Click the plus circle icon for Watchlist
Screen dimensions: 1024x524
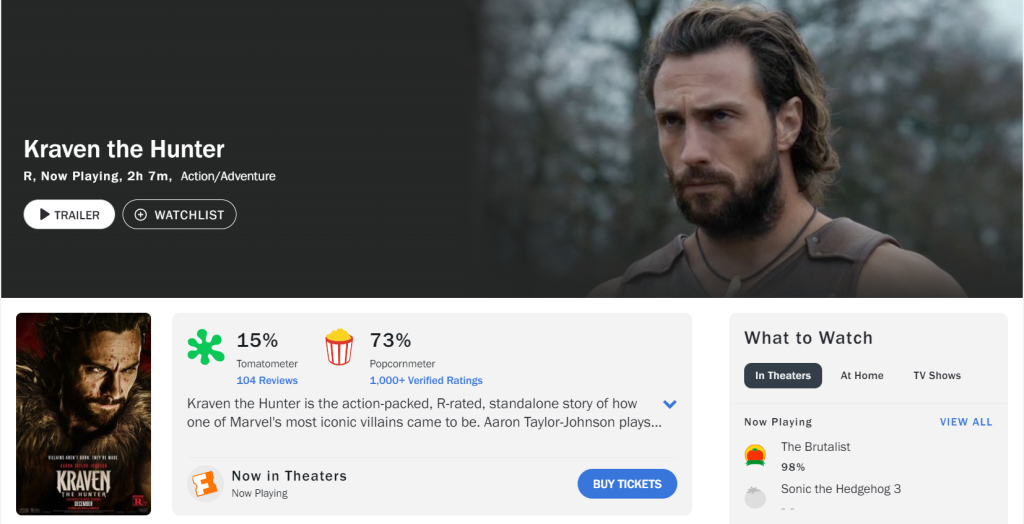click(140, 215)
